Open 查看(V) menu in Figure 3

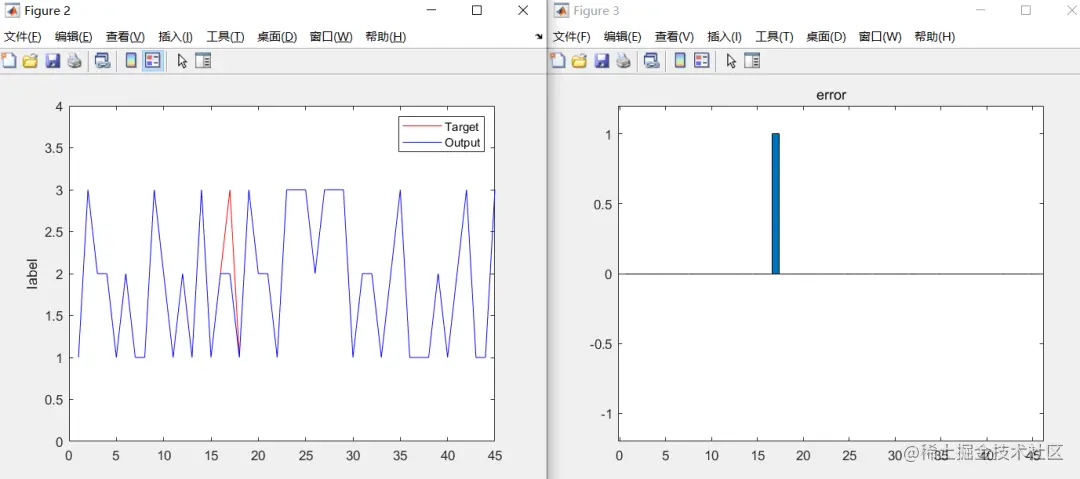coord(674,37)
